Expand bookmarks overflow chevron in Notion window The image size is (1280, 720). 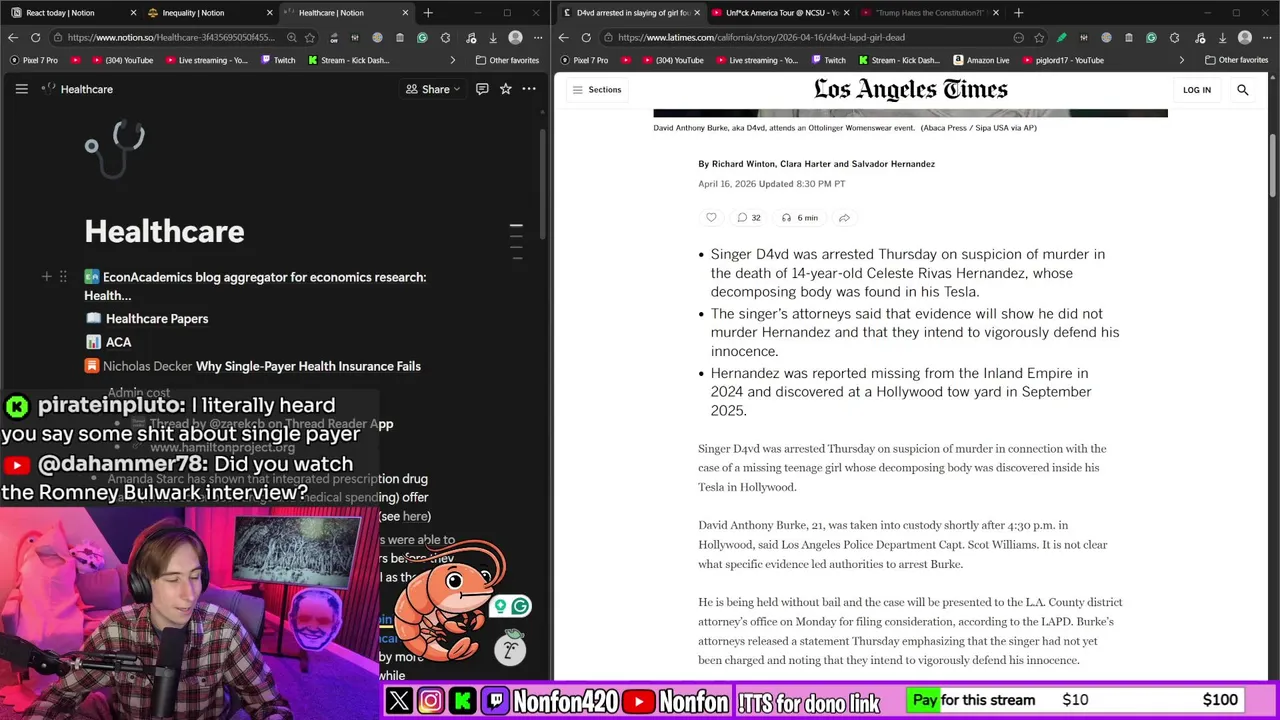click(452, 60)
